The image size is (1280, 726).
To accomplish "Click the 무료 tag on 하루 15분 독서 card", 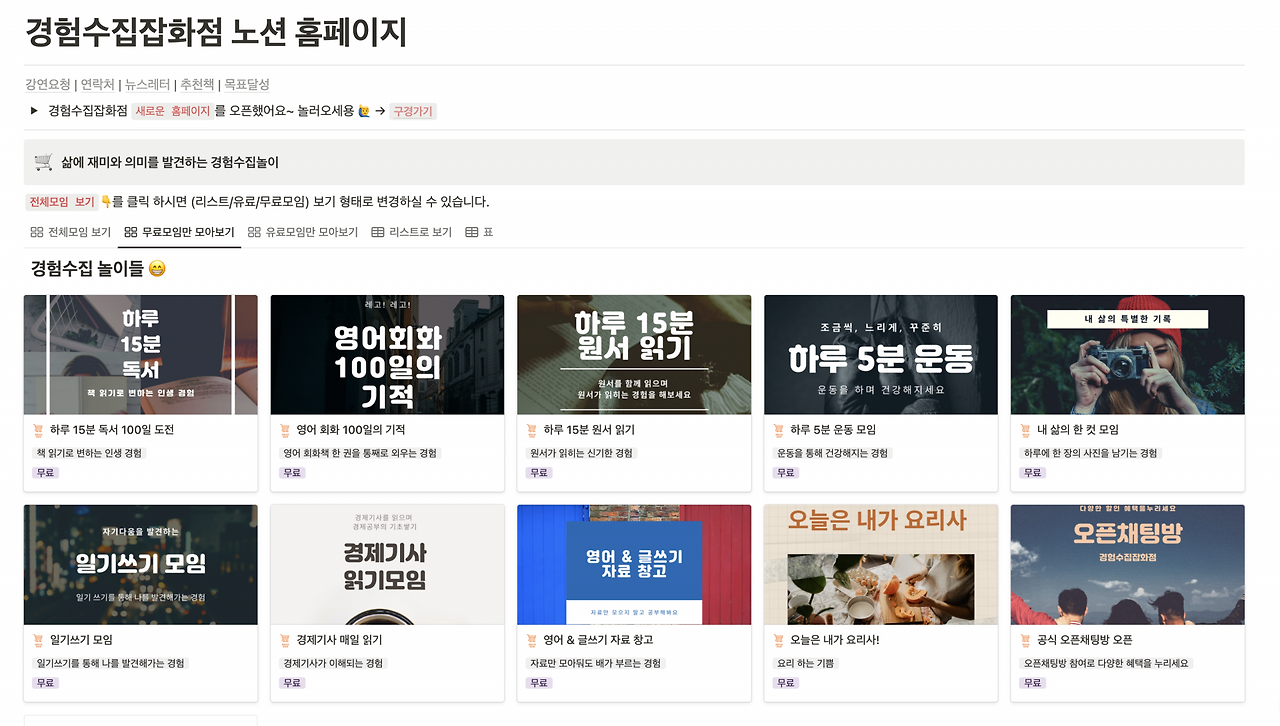I will coord(45,473).
